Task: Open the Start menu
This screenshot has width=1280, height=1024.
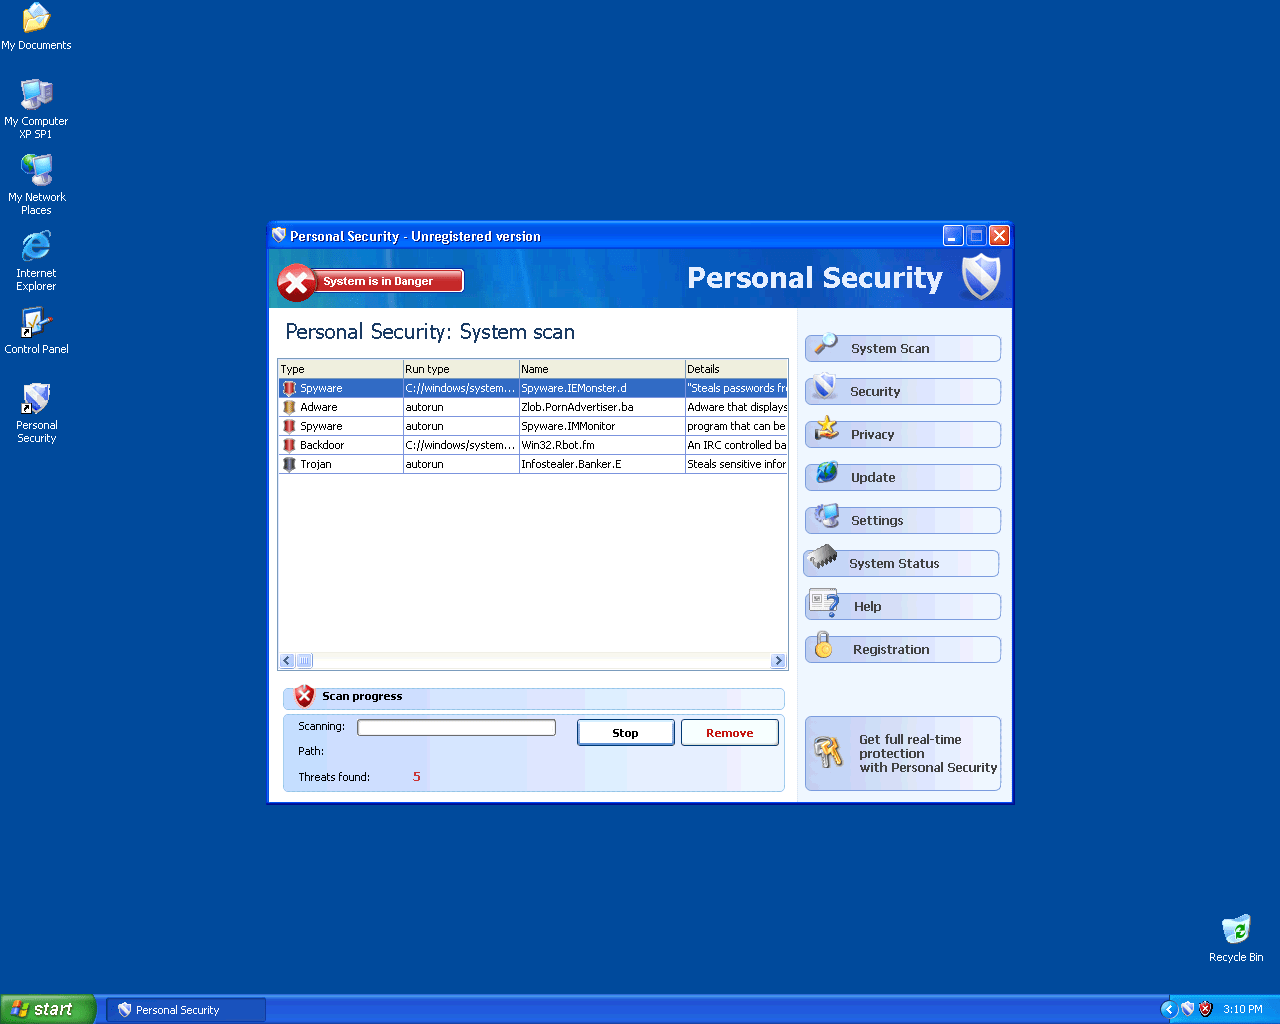Action: (47, 1008)
